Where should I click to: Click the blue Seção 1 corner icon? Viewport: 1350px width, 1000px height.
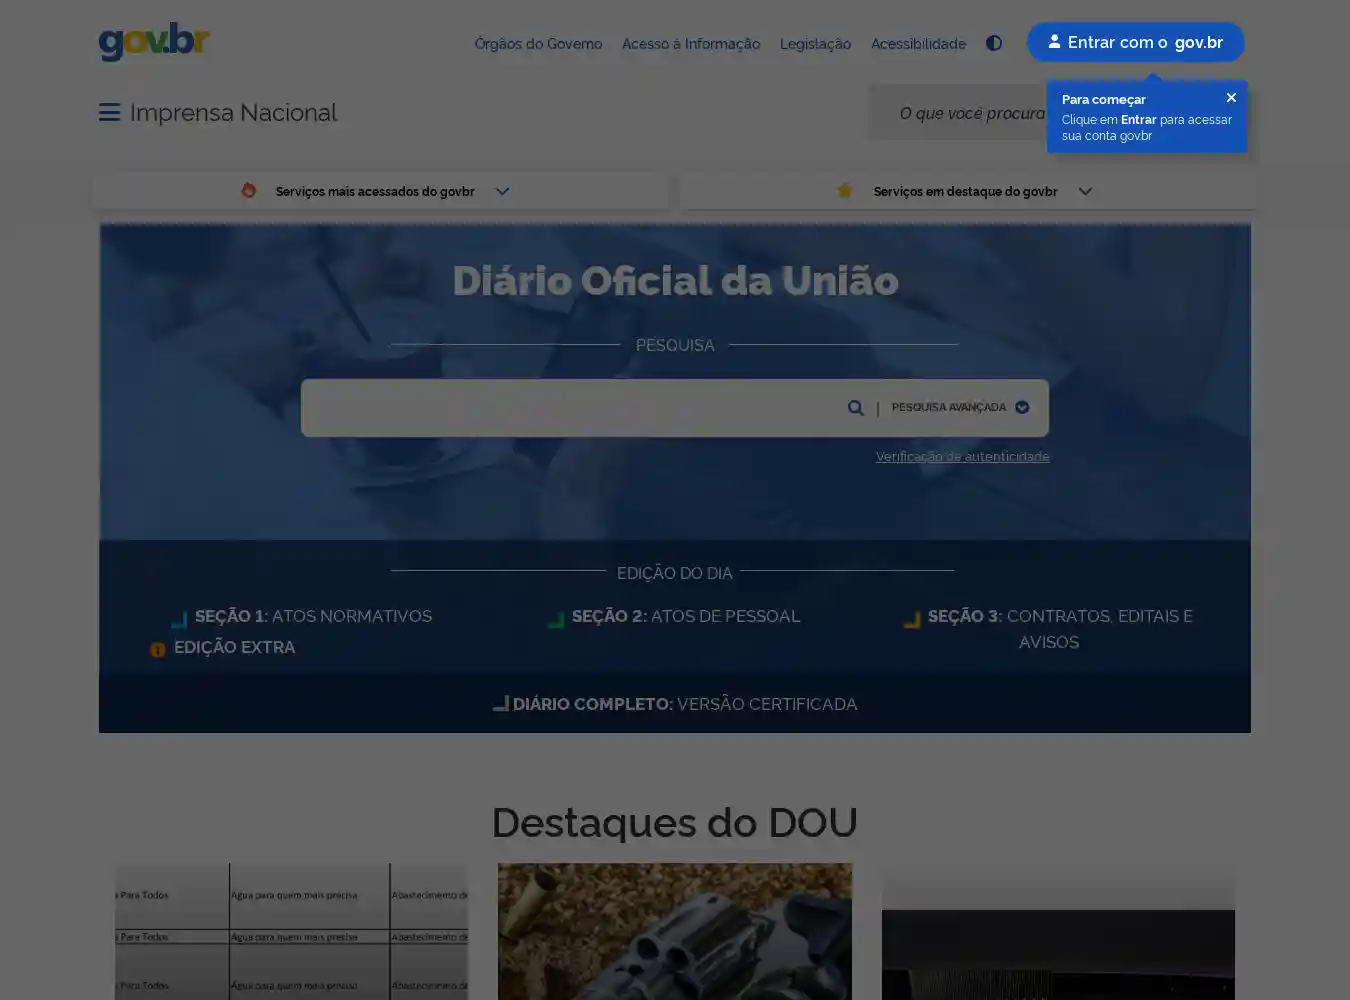[179, 619]
